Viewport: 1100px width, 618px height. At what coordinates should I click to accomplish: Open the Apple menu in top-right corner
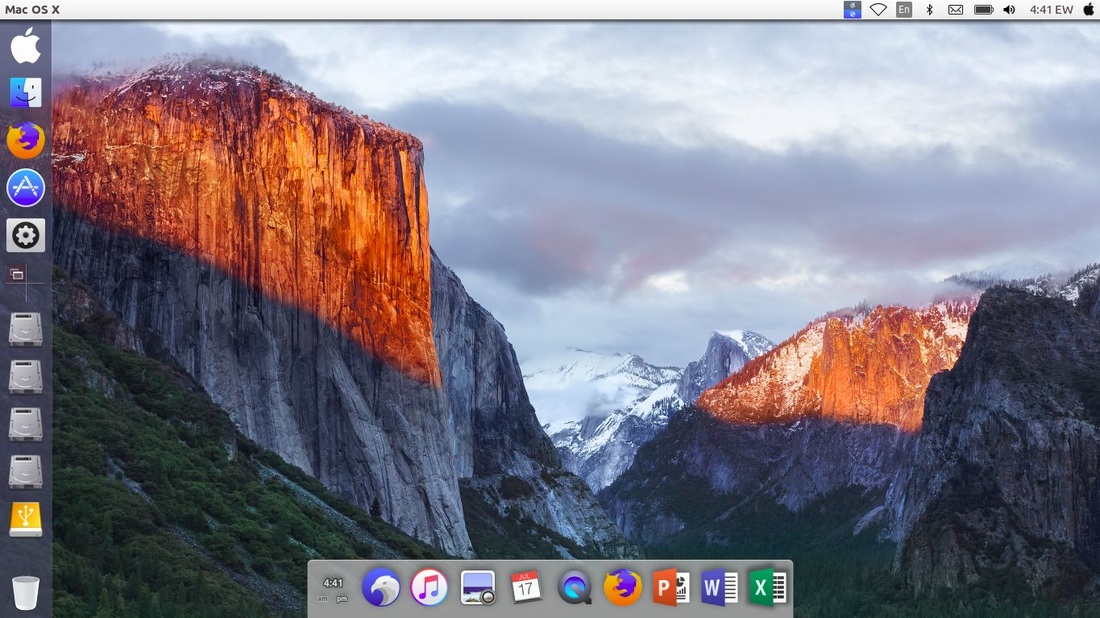(x=1087, y=9)
